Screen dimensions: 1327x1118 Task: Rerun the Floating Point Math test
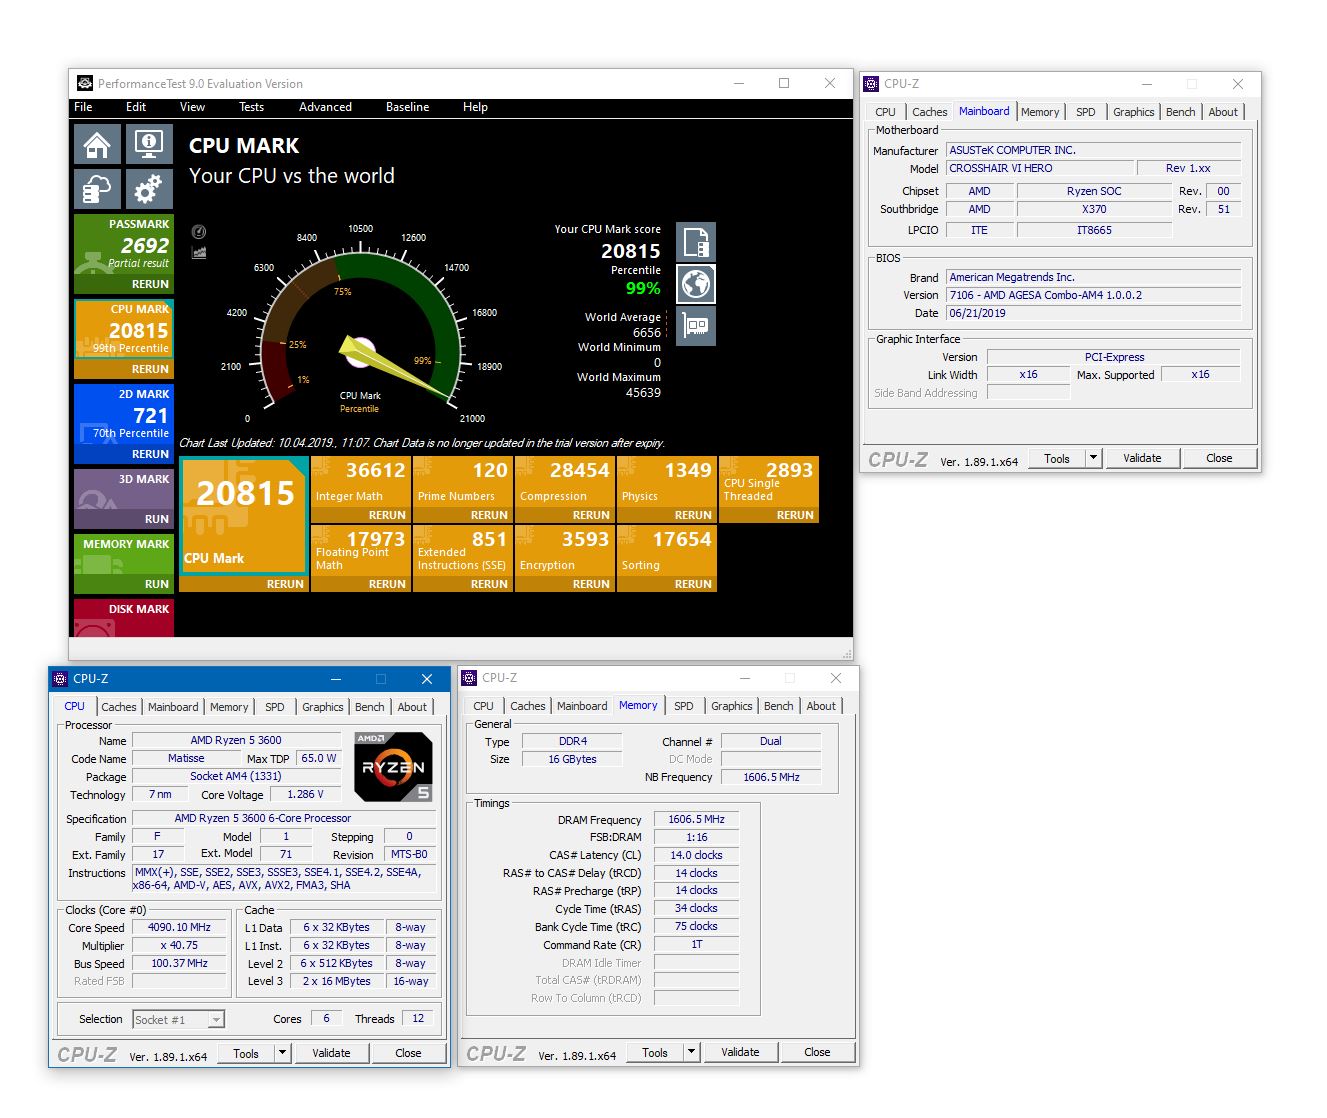point(387,584)
